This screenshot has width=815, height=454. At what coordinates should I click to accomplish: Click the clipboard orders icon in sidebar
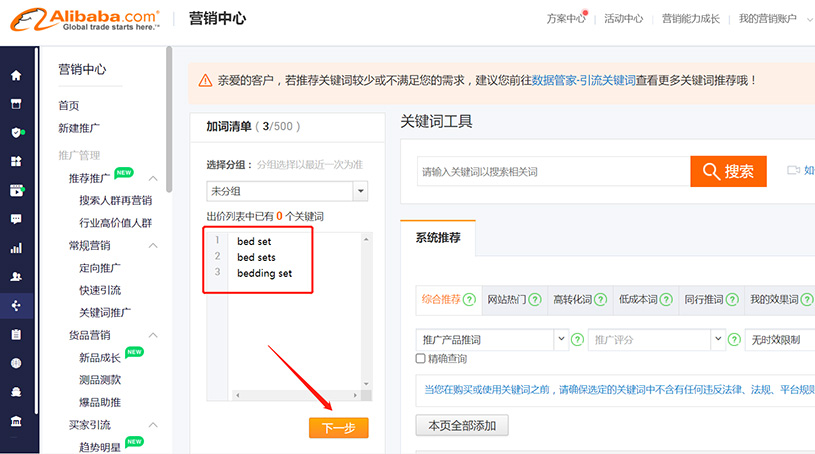[x=16, y=334]
